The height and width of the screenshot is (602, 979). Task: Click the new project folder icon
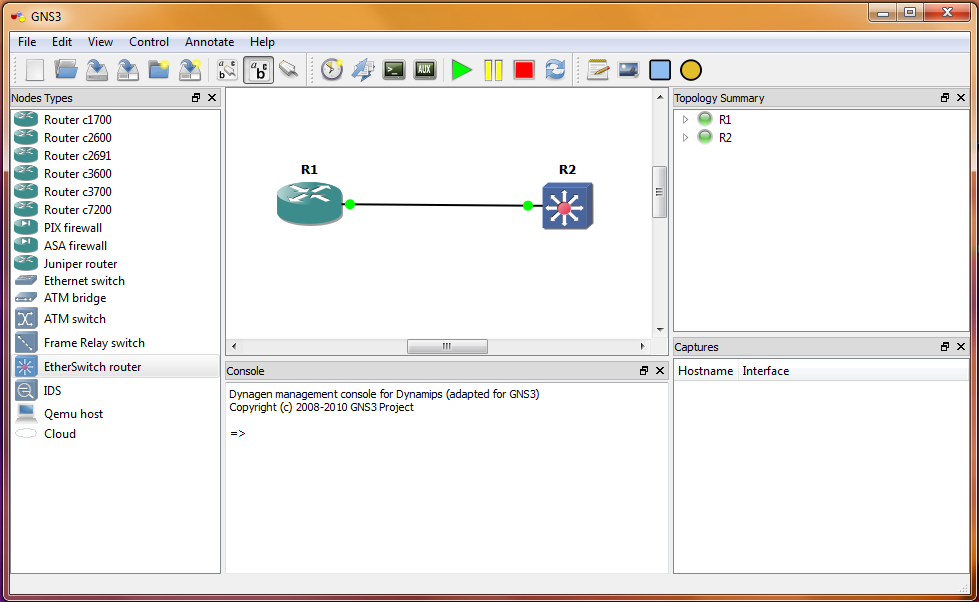(x=159, y=70)
